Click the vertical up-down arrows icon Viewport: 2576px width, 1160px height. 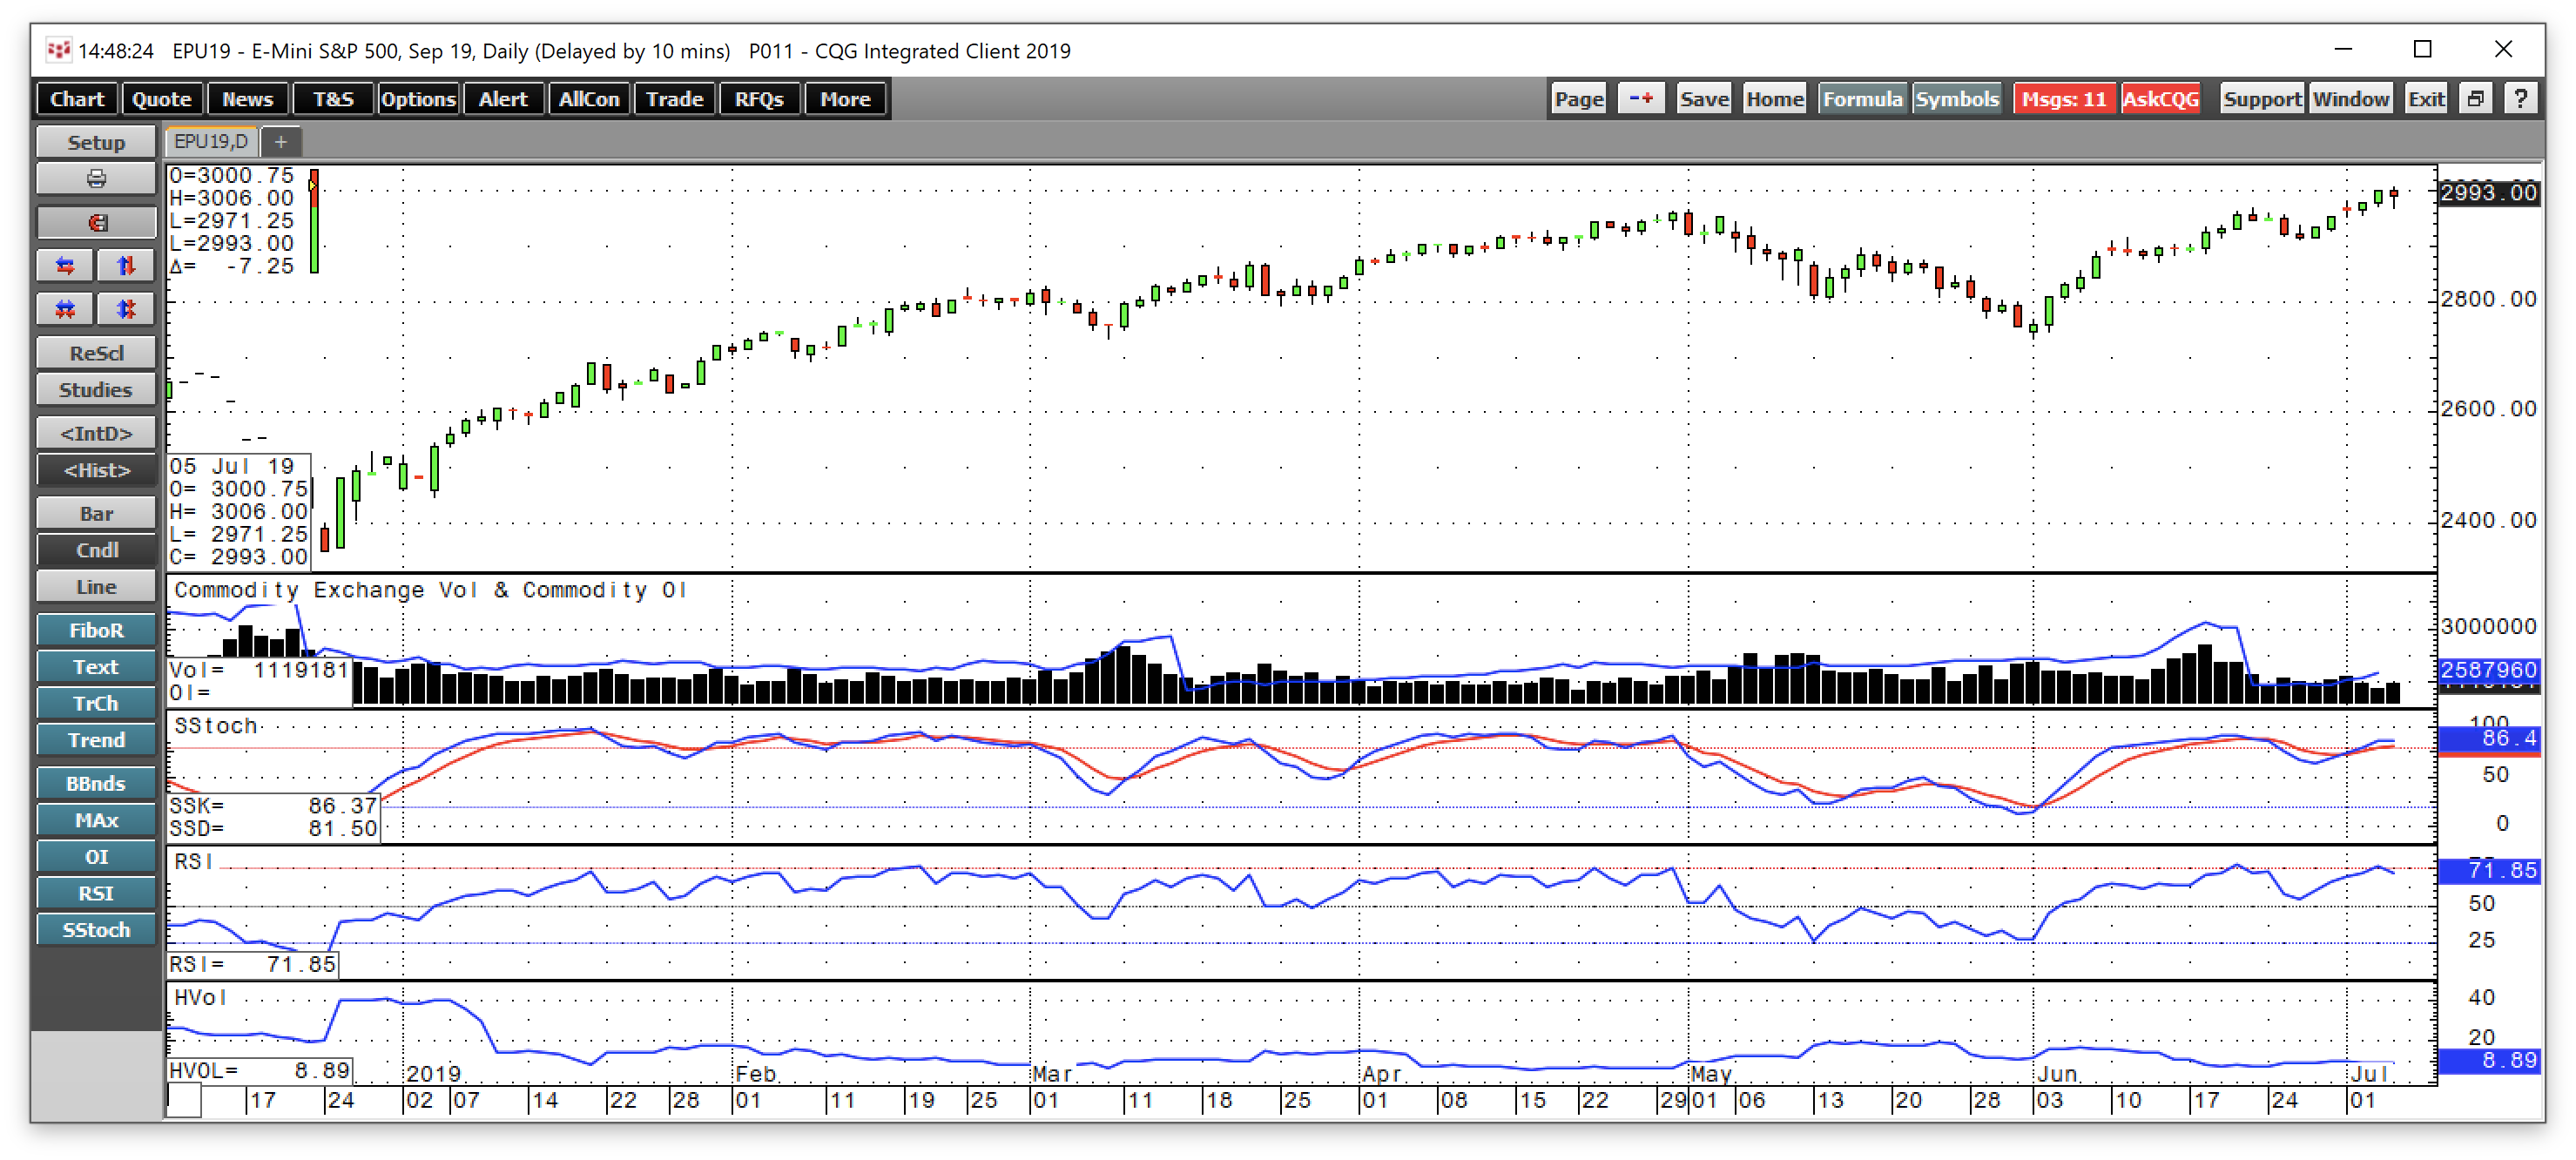126,266
